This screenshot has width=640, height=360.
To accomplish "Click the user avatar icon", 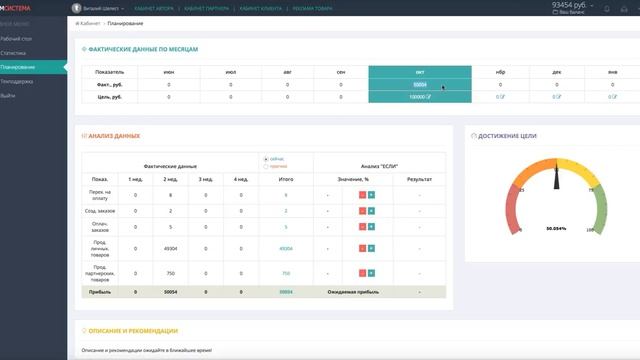I will click(76, 8).
